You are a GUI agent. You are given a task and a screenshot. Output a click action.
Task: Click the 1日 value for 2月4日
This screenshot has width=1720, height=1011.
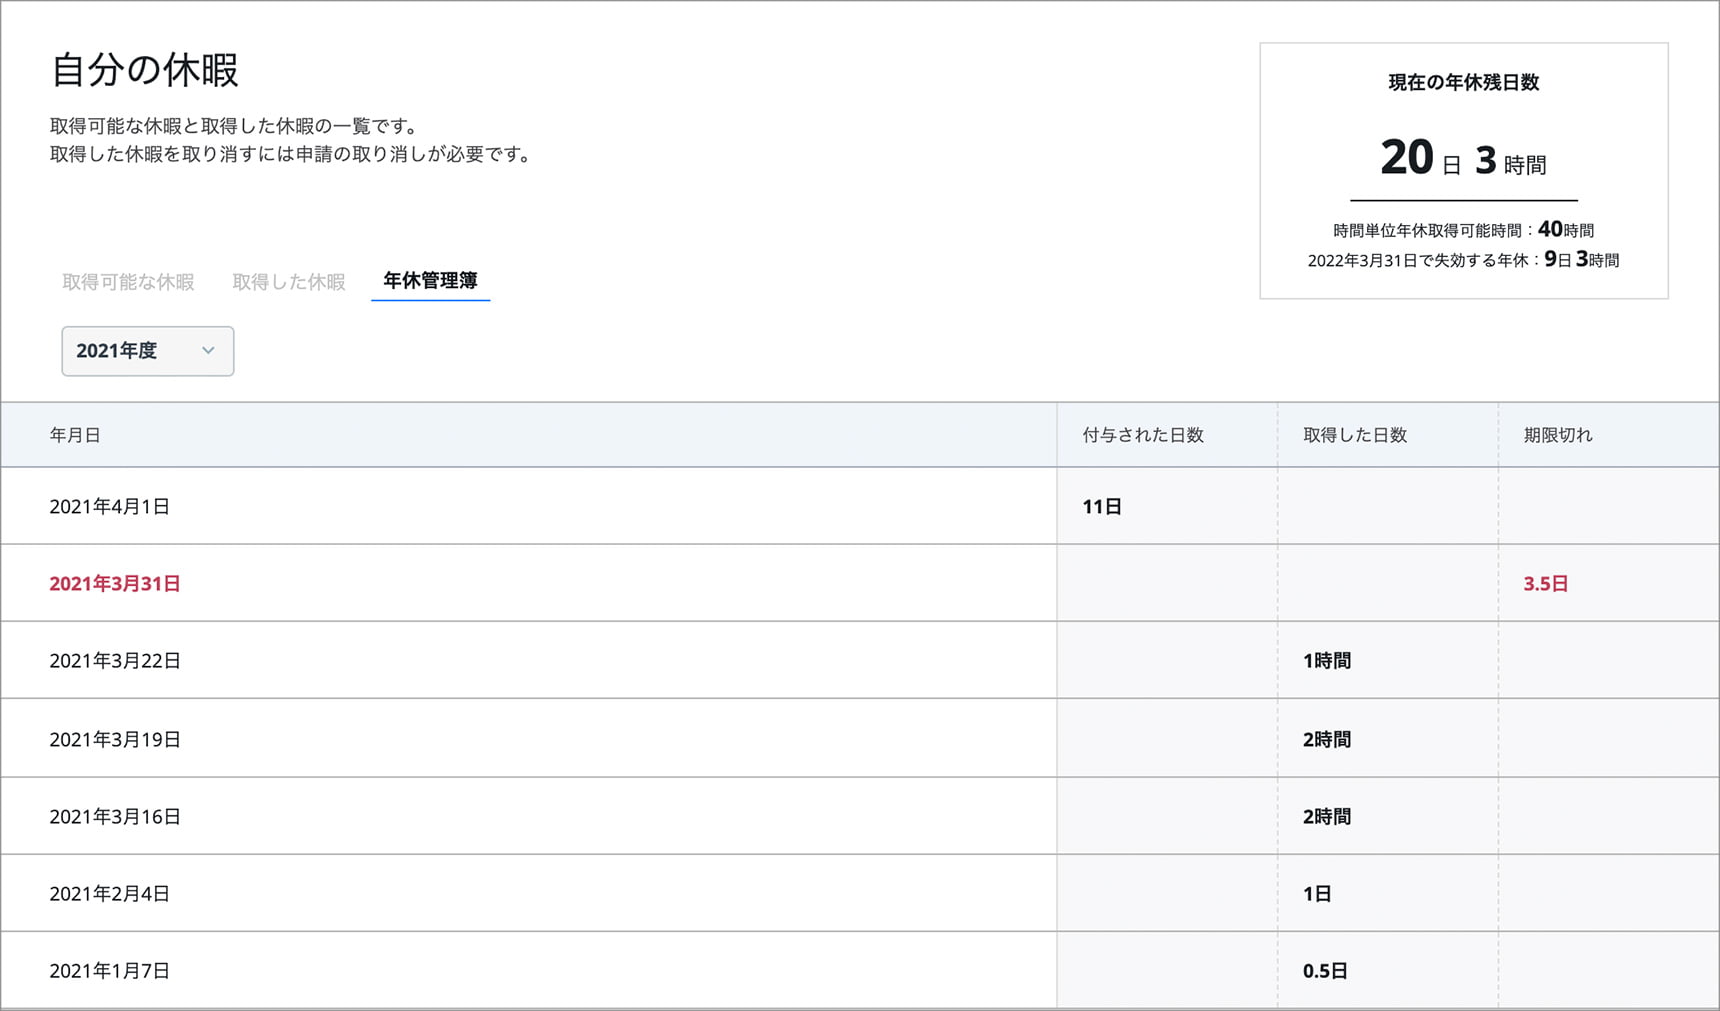pos(1317,894)
